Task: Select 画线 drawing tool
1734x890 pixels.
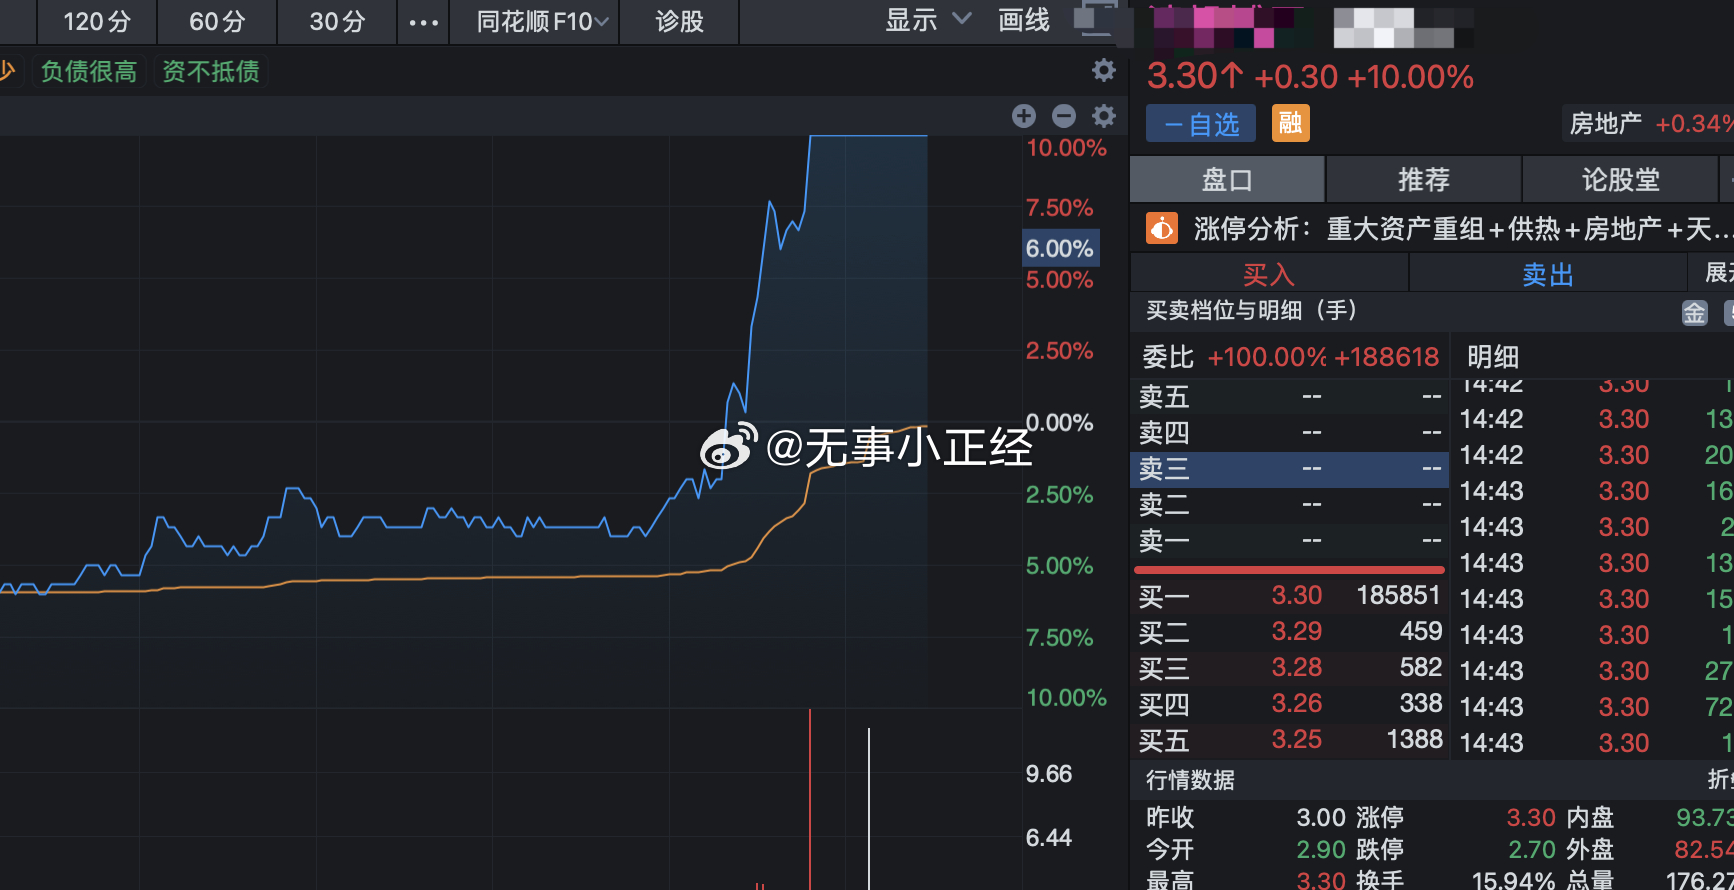Action: [1024, 20]
